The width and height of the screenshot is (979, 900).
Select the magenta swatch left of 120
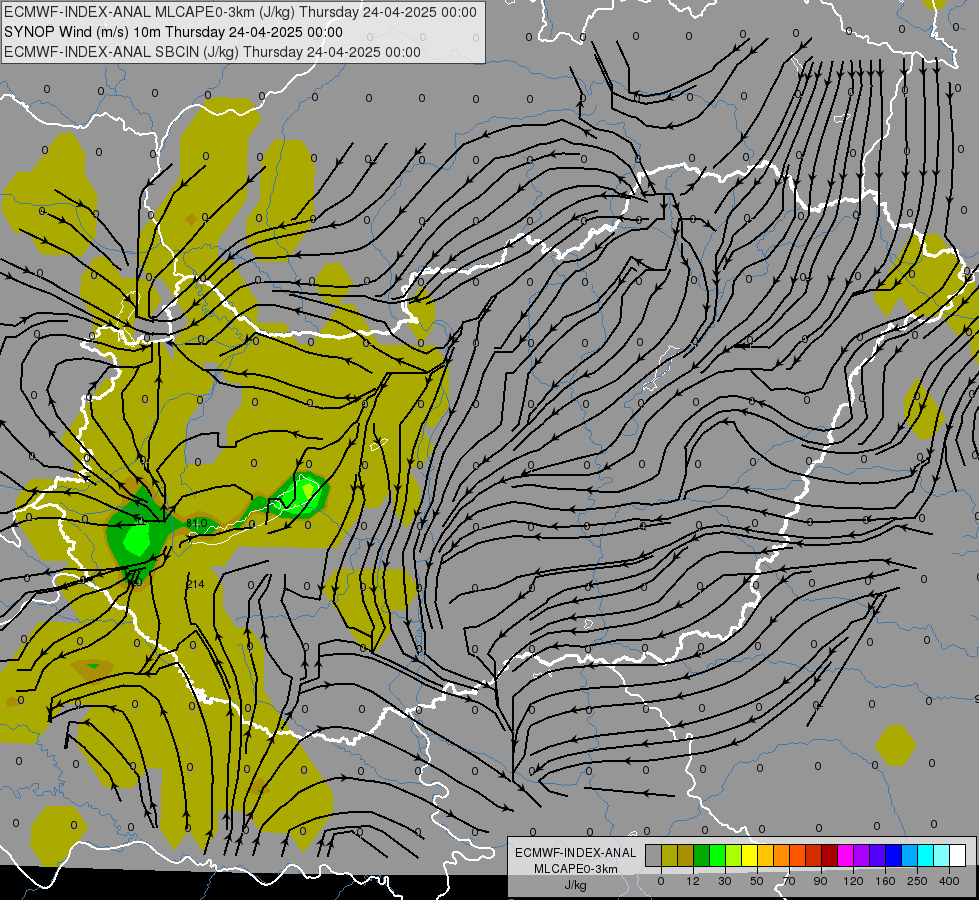point(845,855)
